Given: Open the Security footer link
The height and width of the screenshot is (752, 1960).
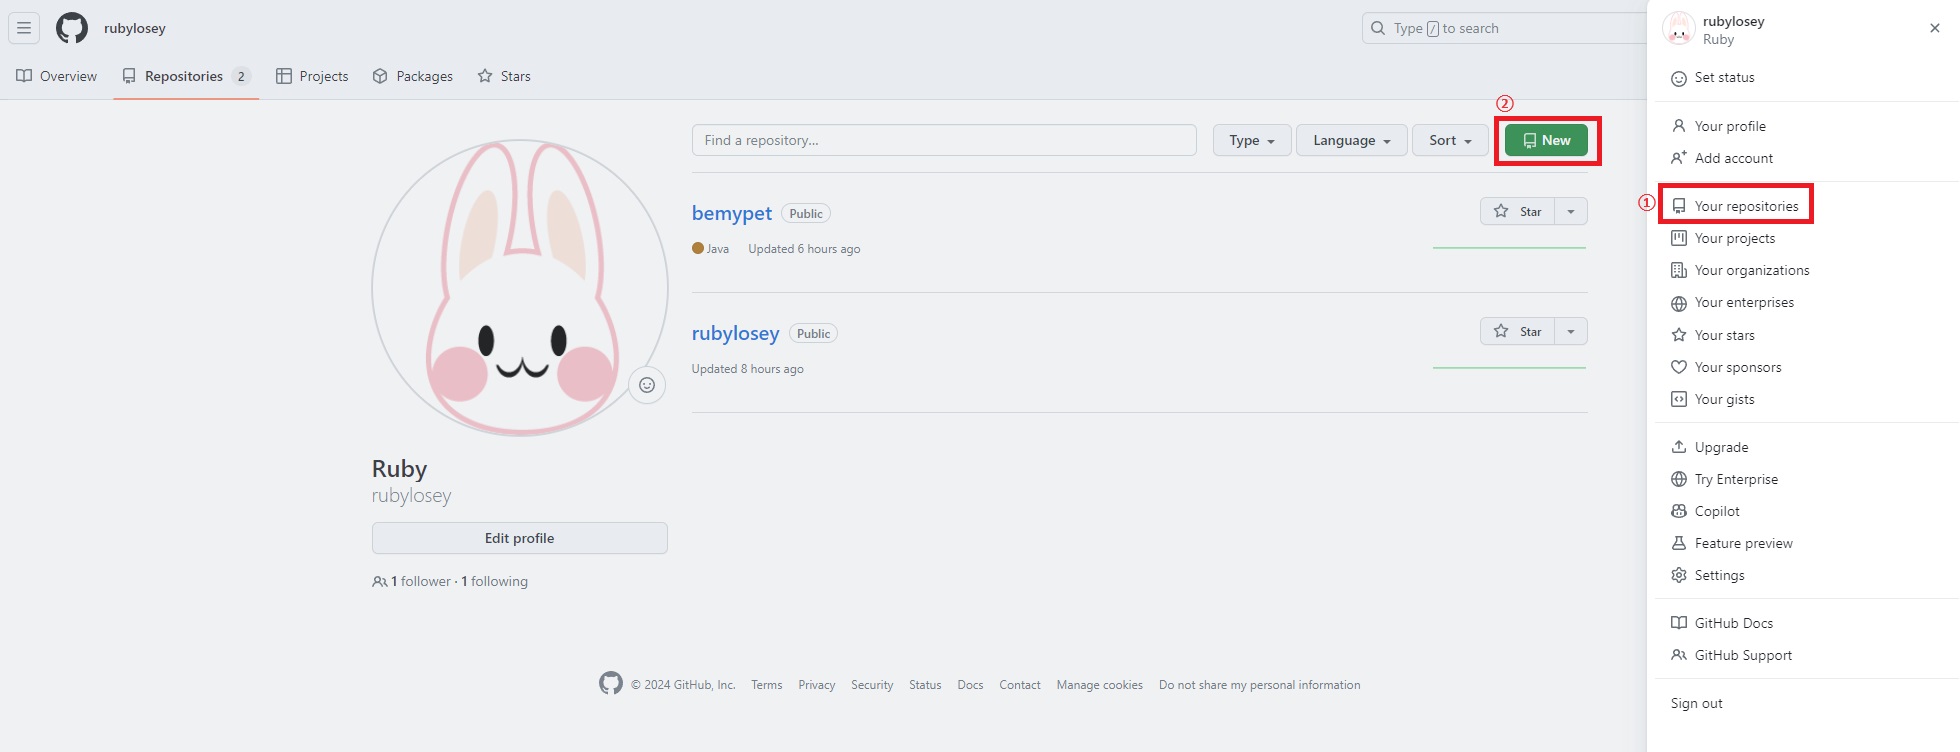Looking at the screenshot, I should 872,685.
